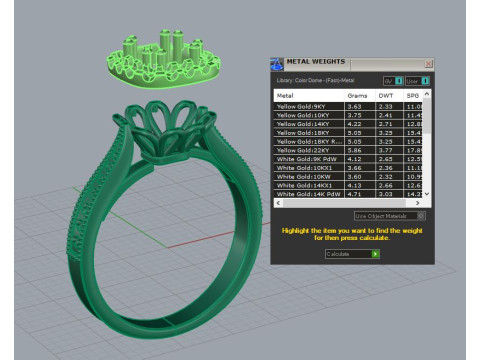Click the Metal column header
Screen dimensions: 480x360
tap(309, 96)
